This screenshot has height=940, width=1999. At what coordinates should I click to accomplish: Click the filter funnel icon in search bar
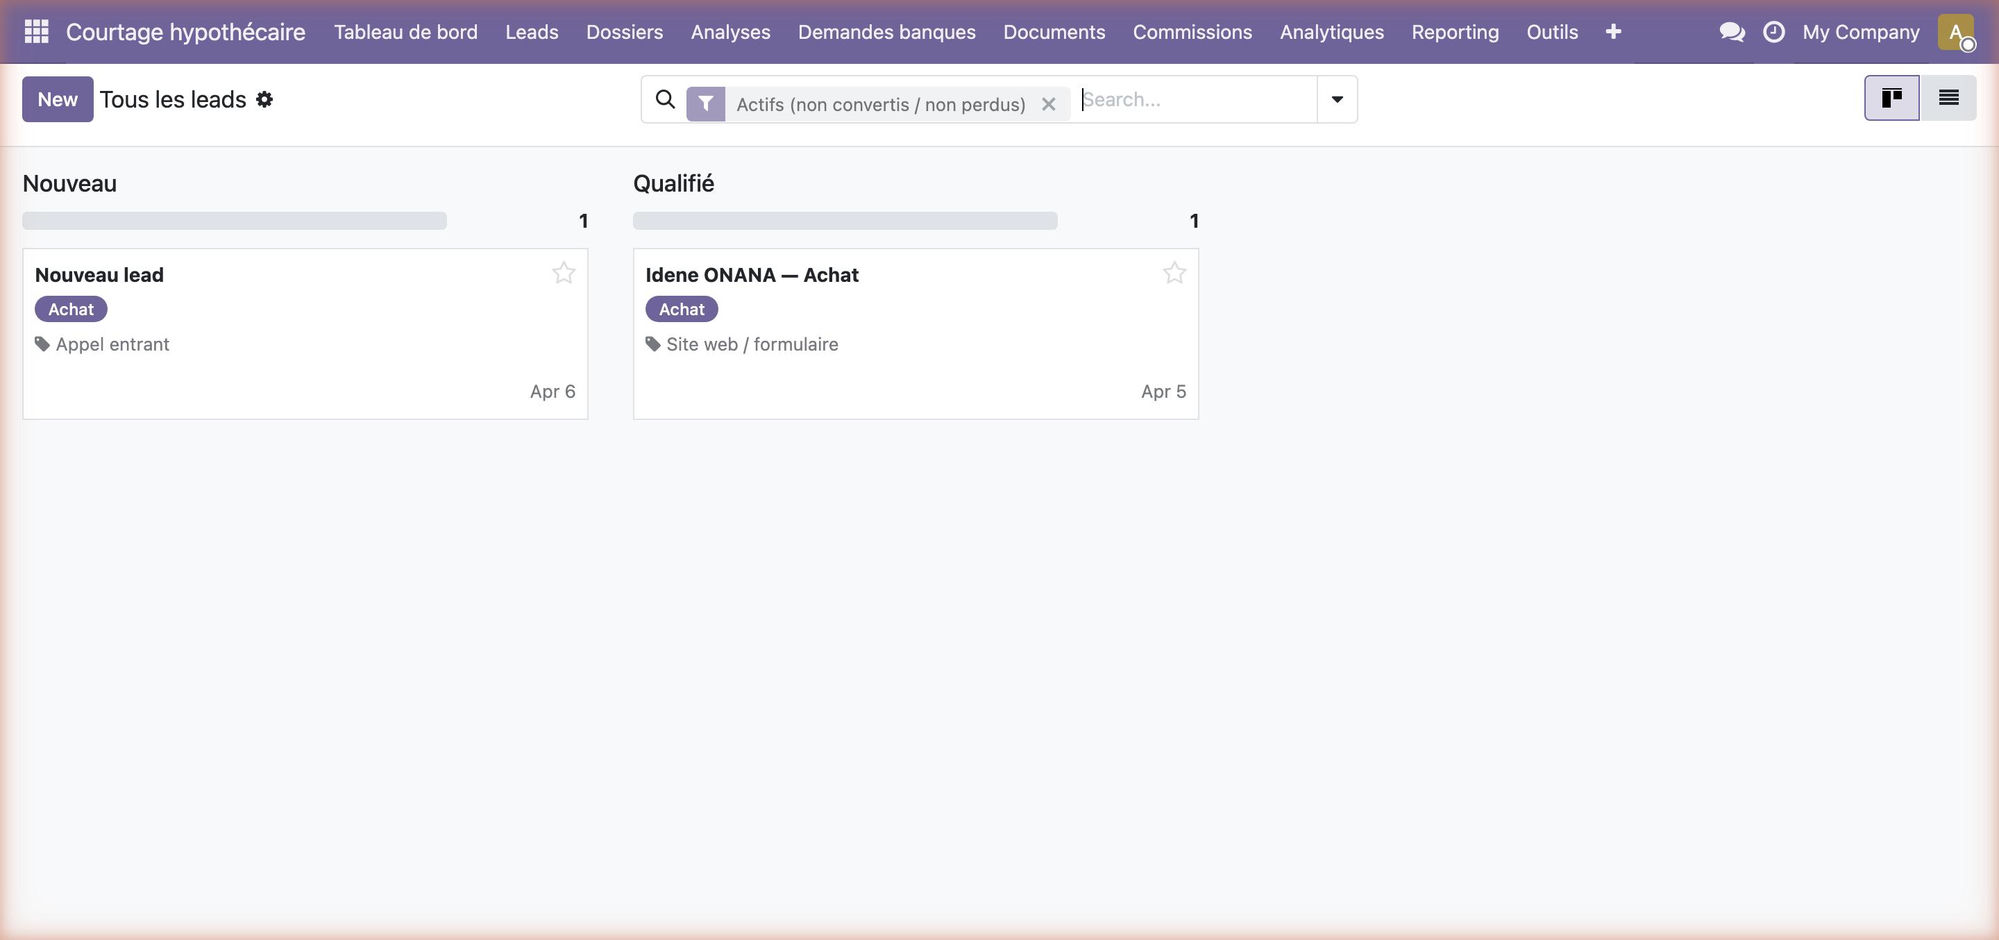(706, 103)
